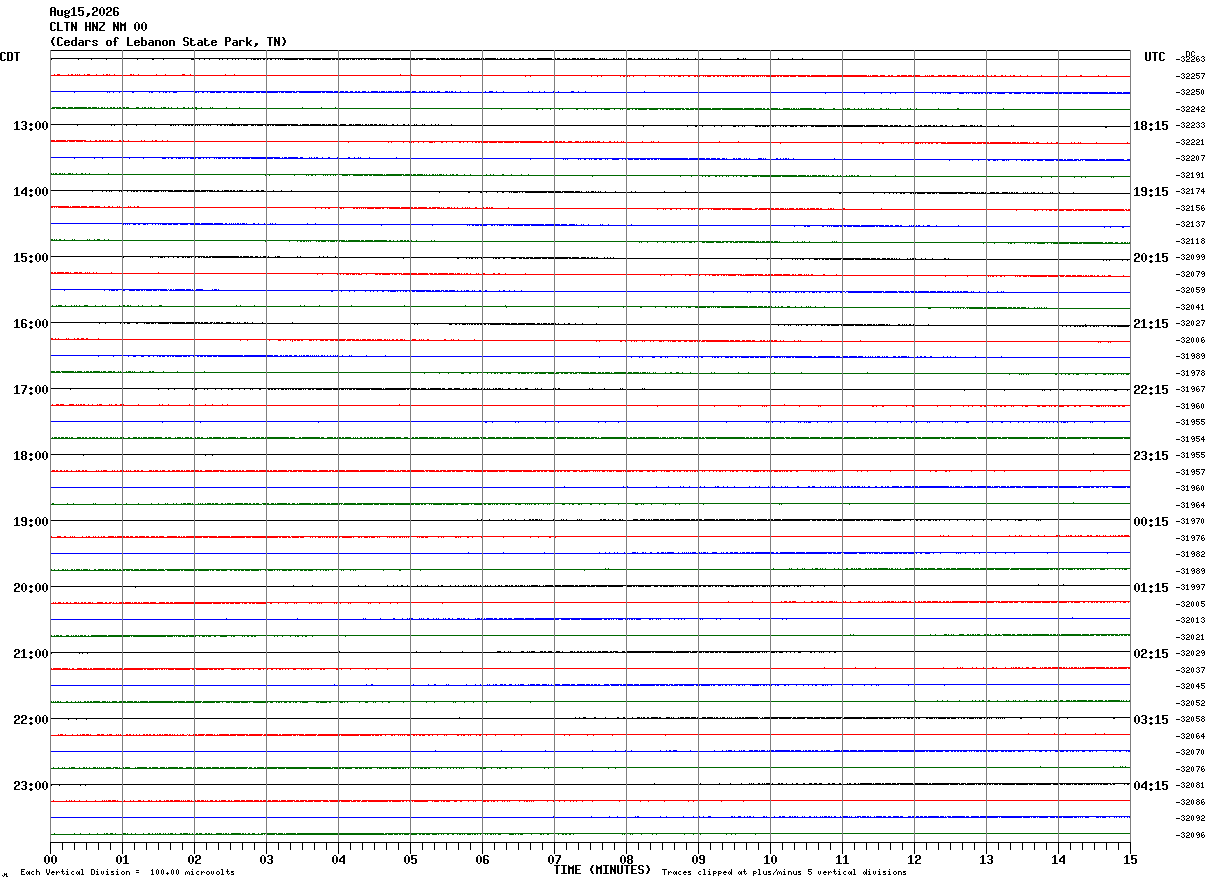This screenshot has width=1210, height=886.
Task: Click the CDT timezone label
Action: tap(10, 57)
